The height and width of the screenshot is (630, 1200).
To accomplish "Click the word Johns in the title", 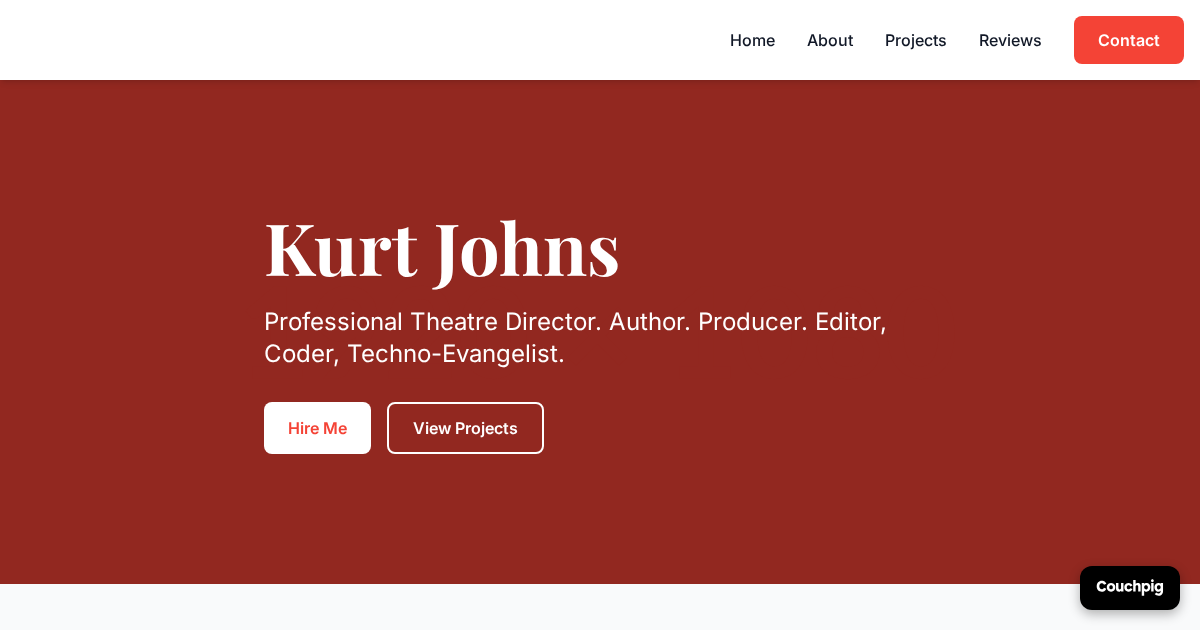I will coord(526,249).
